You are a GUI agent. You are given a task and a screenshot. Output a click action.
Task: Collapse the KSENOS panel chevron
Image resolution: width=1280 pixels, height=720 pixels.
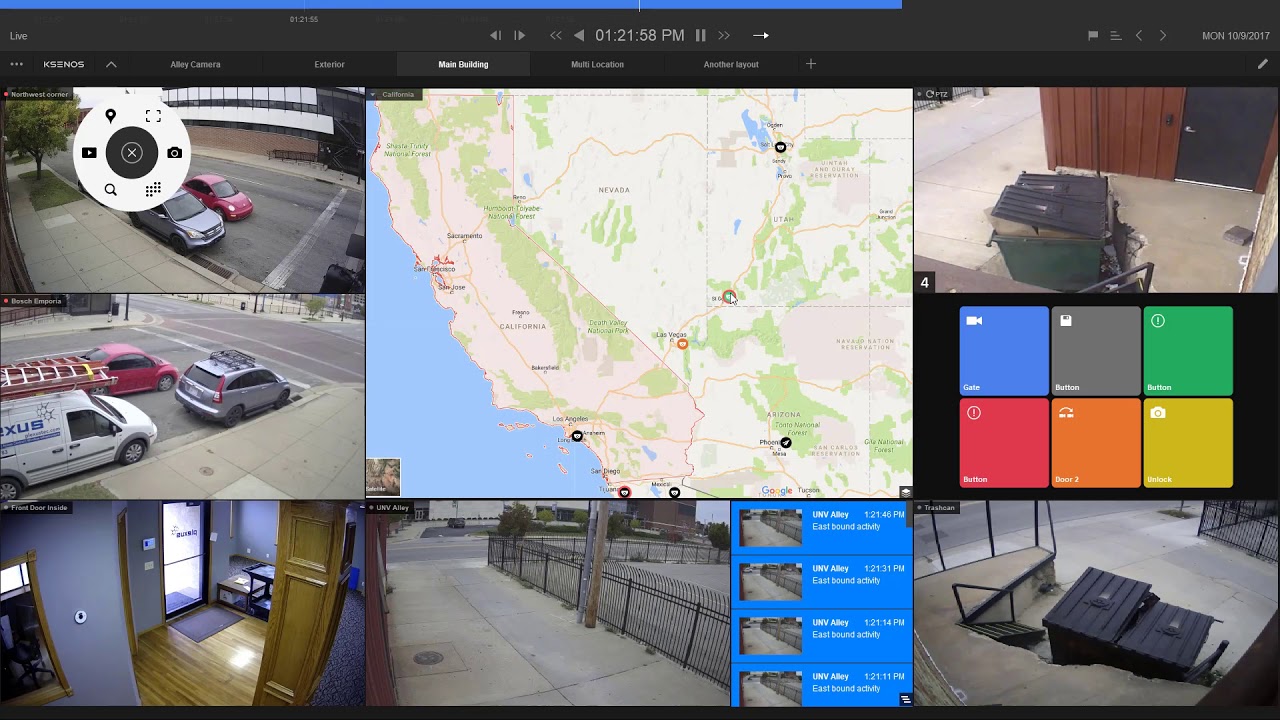click(111, 64)
